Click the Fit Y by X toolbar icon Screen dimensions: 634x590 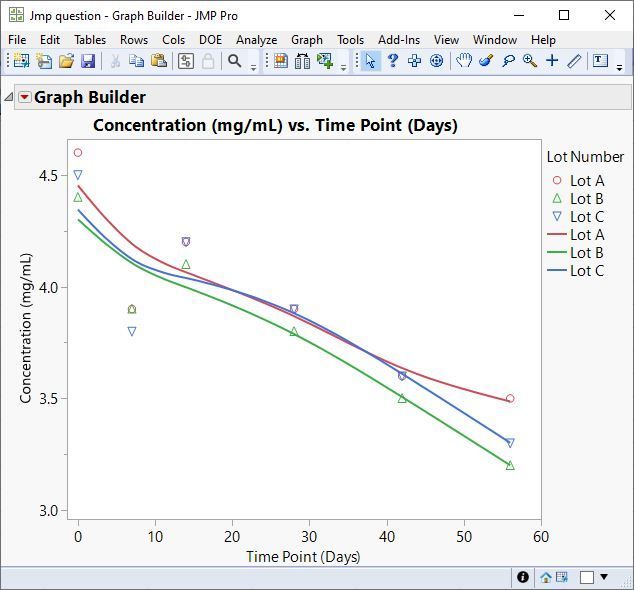click(x=325, y=61)
